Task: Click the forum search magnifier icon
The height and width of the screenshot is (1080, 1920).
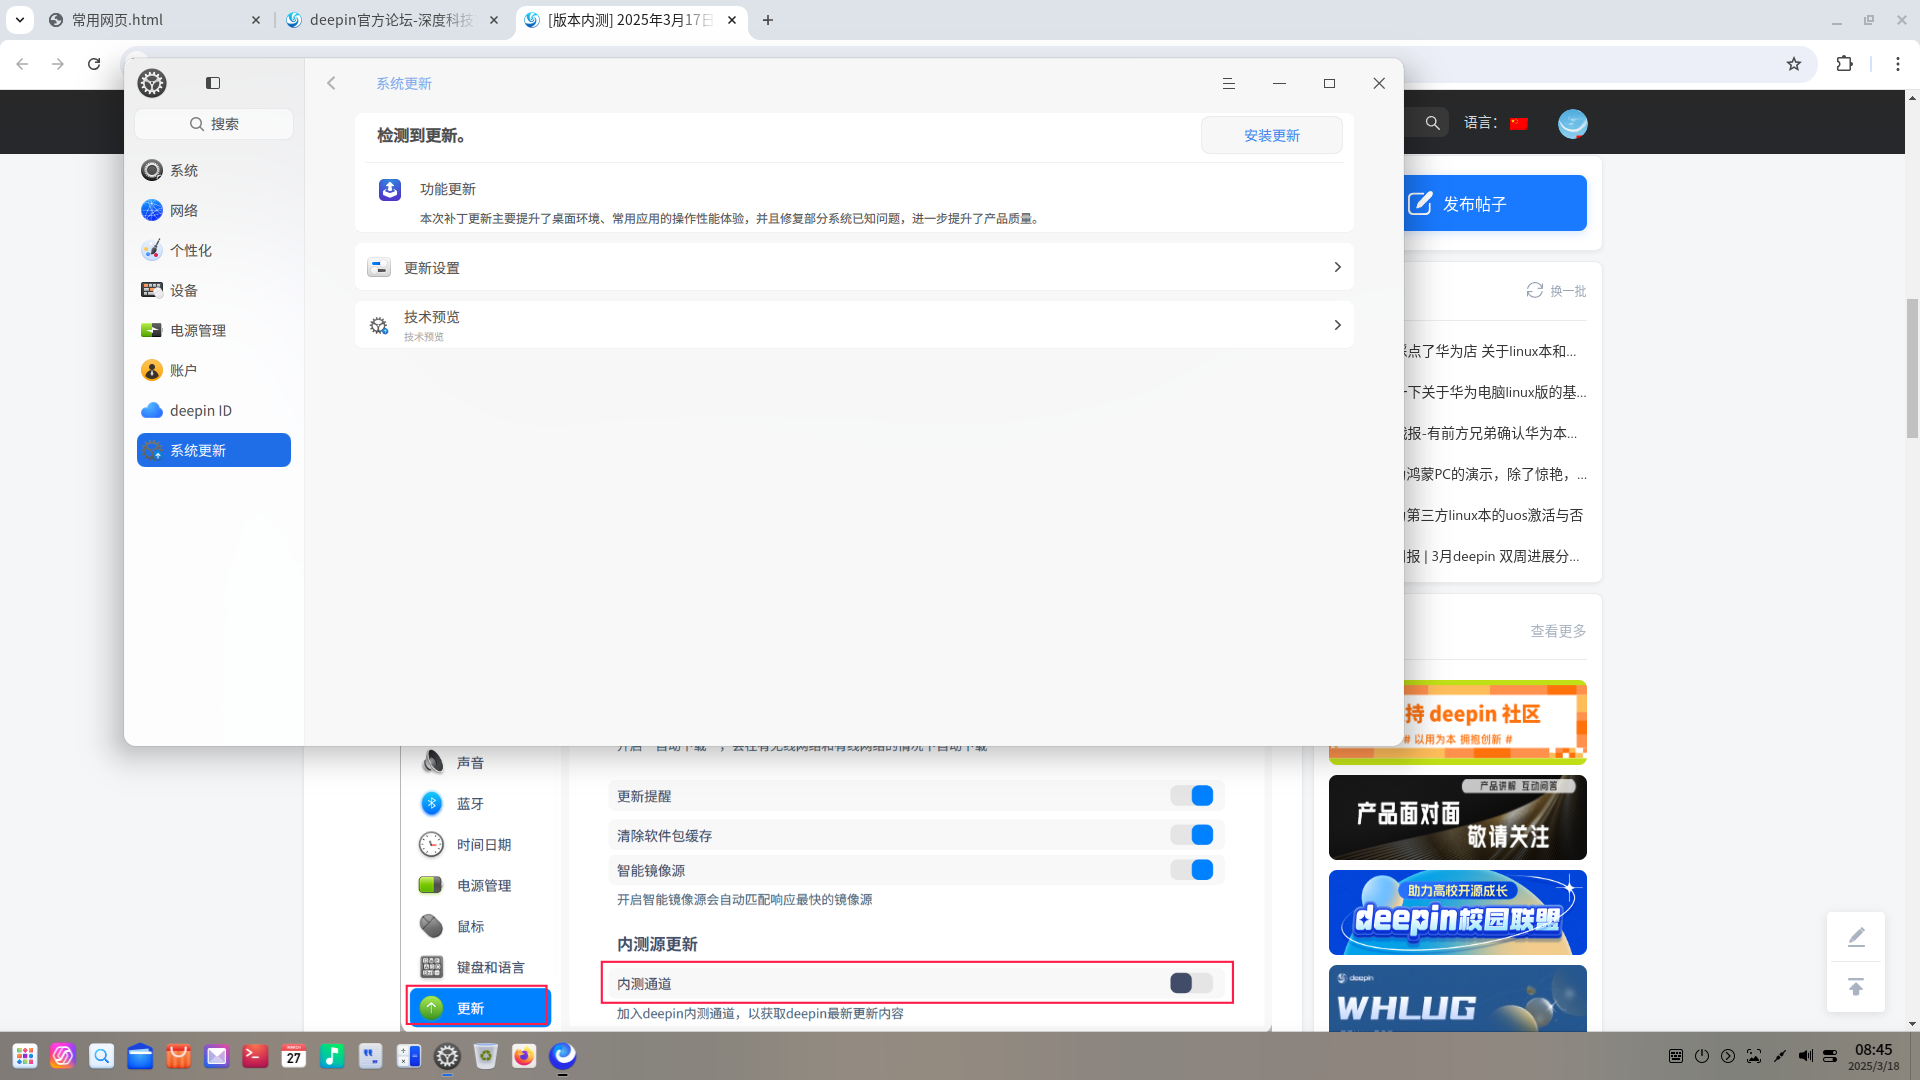Action: click(1433, 123)
